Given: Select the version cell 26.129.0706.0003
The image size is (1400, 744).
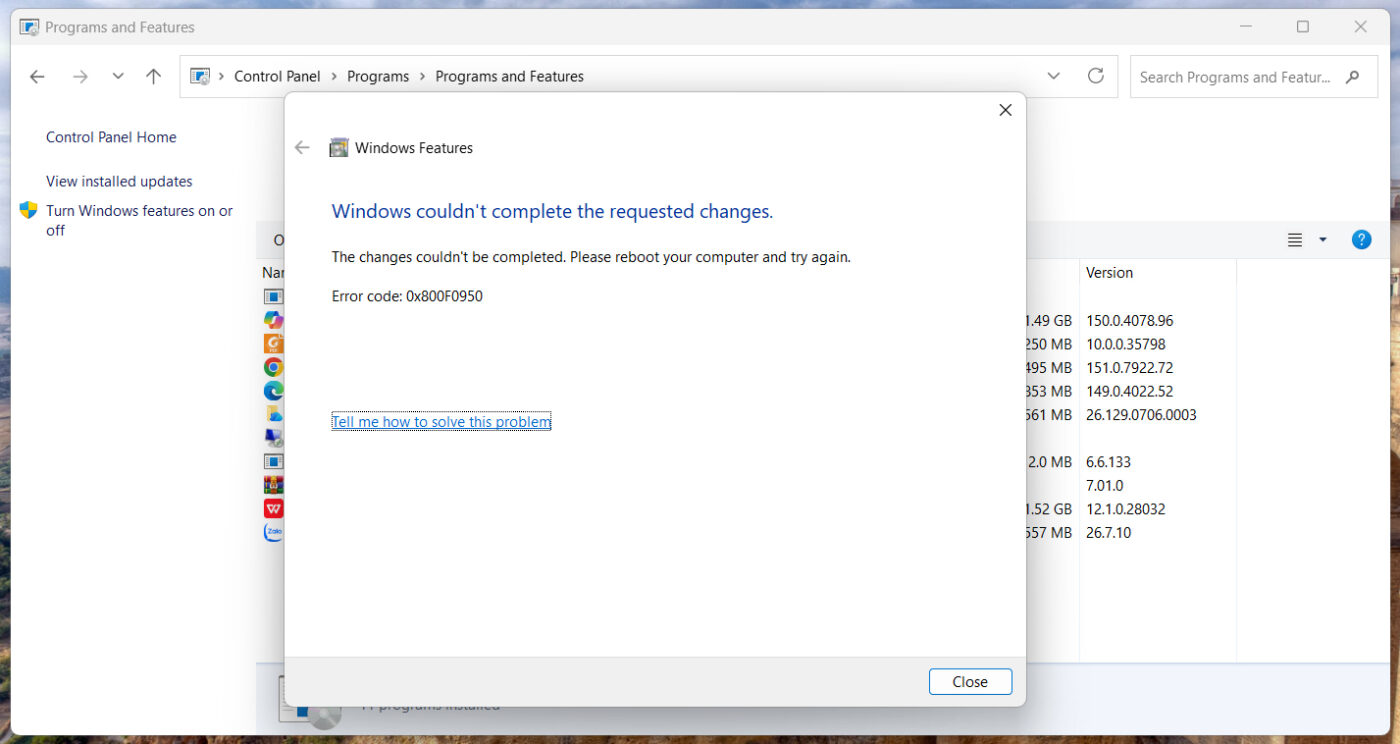Looking at the screenshot, I should (1141, 415).
